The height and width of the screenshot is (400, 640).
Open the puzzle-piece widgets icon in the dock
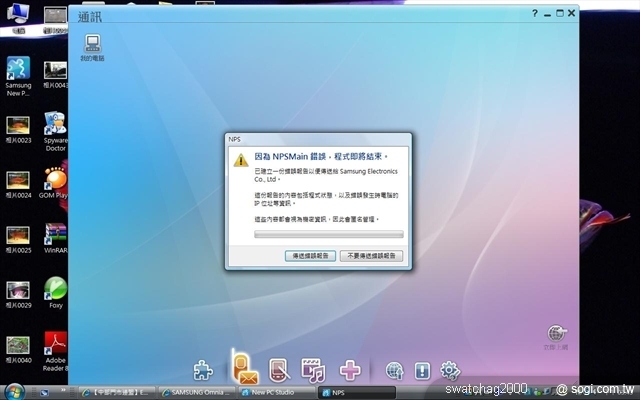(x=203, y=370)
